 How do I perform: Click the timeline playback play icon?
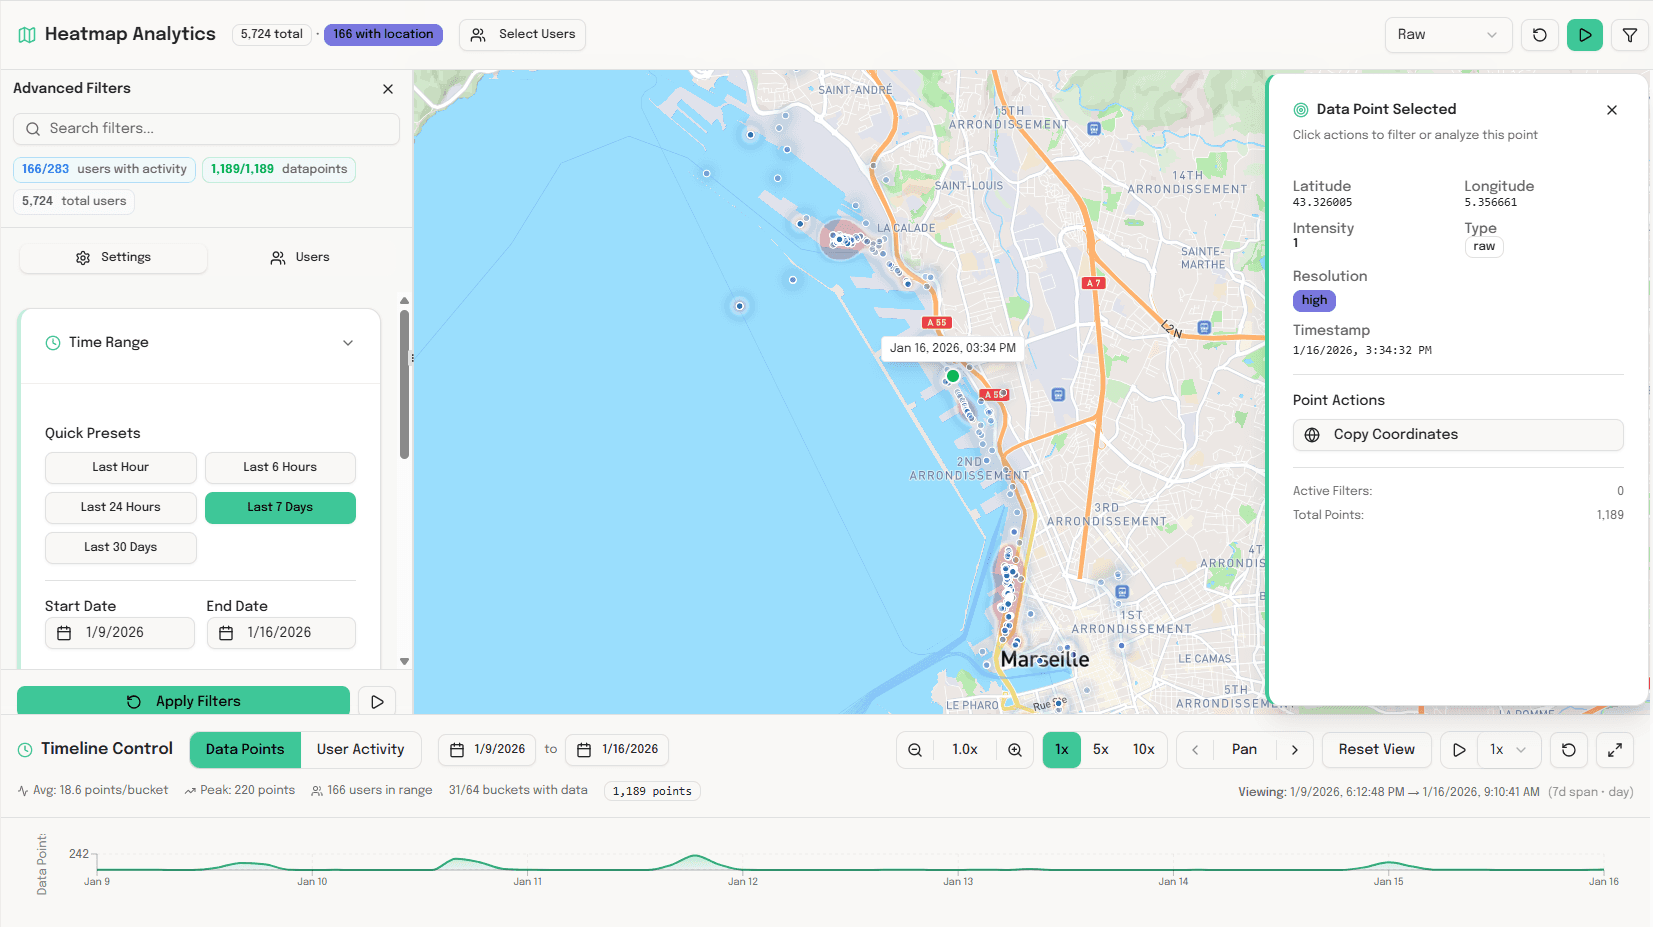[1459, 750]
